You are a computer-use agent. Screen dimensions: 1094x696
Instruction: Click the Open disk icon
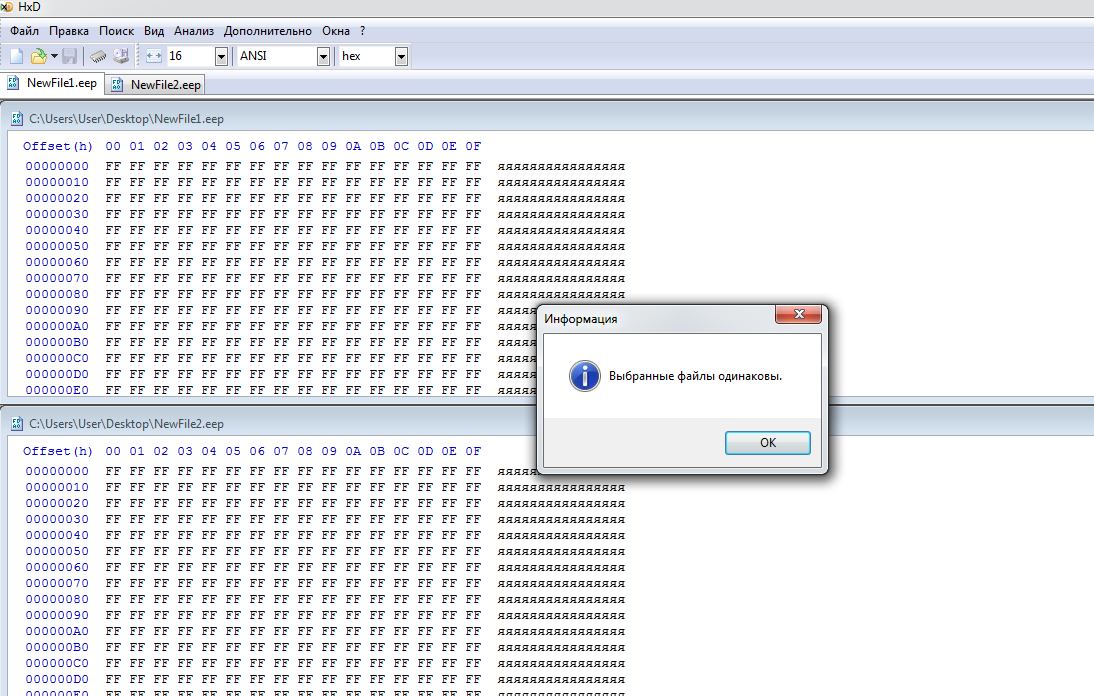(x=121, y=56)
